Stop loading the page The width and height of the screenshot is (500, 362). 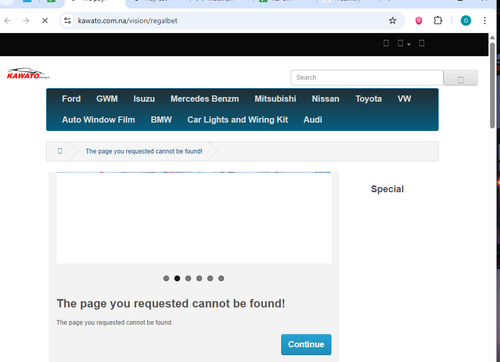click(45, 21)
